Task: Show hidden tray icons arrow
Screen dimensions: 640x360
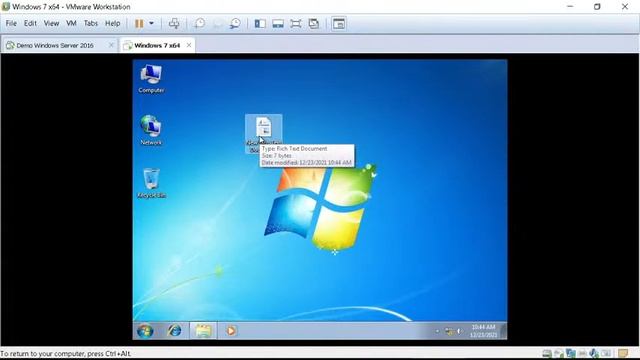Action: (x=437, y=331)
